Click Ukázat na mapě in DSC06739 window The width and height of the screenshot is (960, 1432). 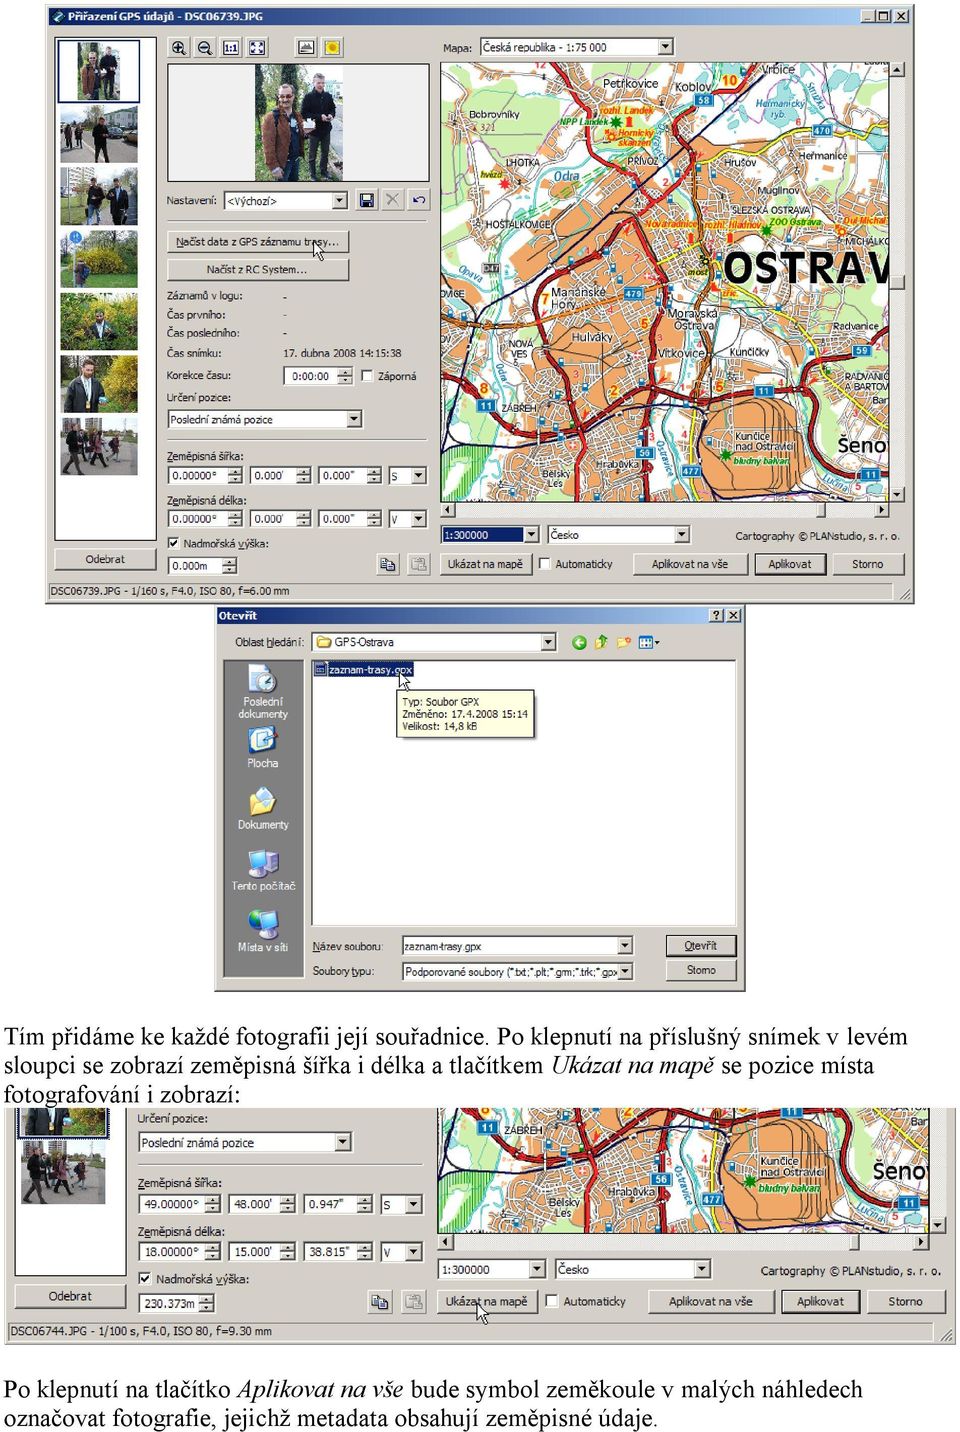(x=485, y=564)
